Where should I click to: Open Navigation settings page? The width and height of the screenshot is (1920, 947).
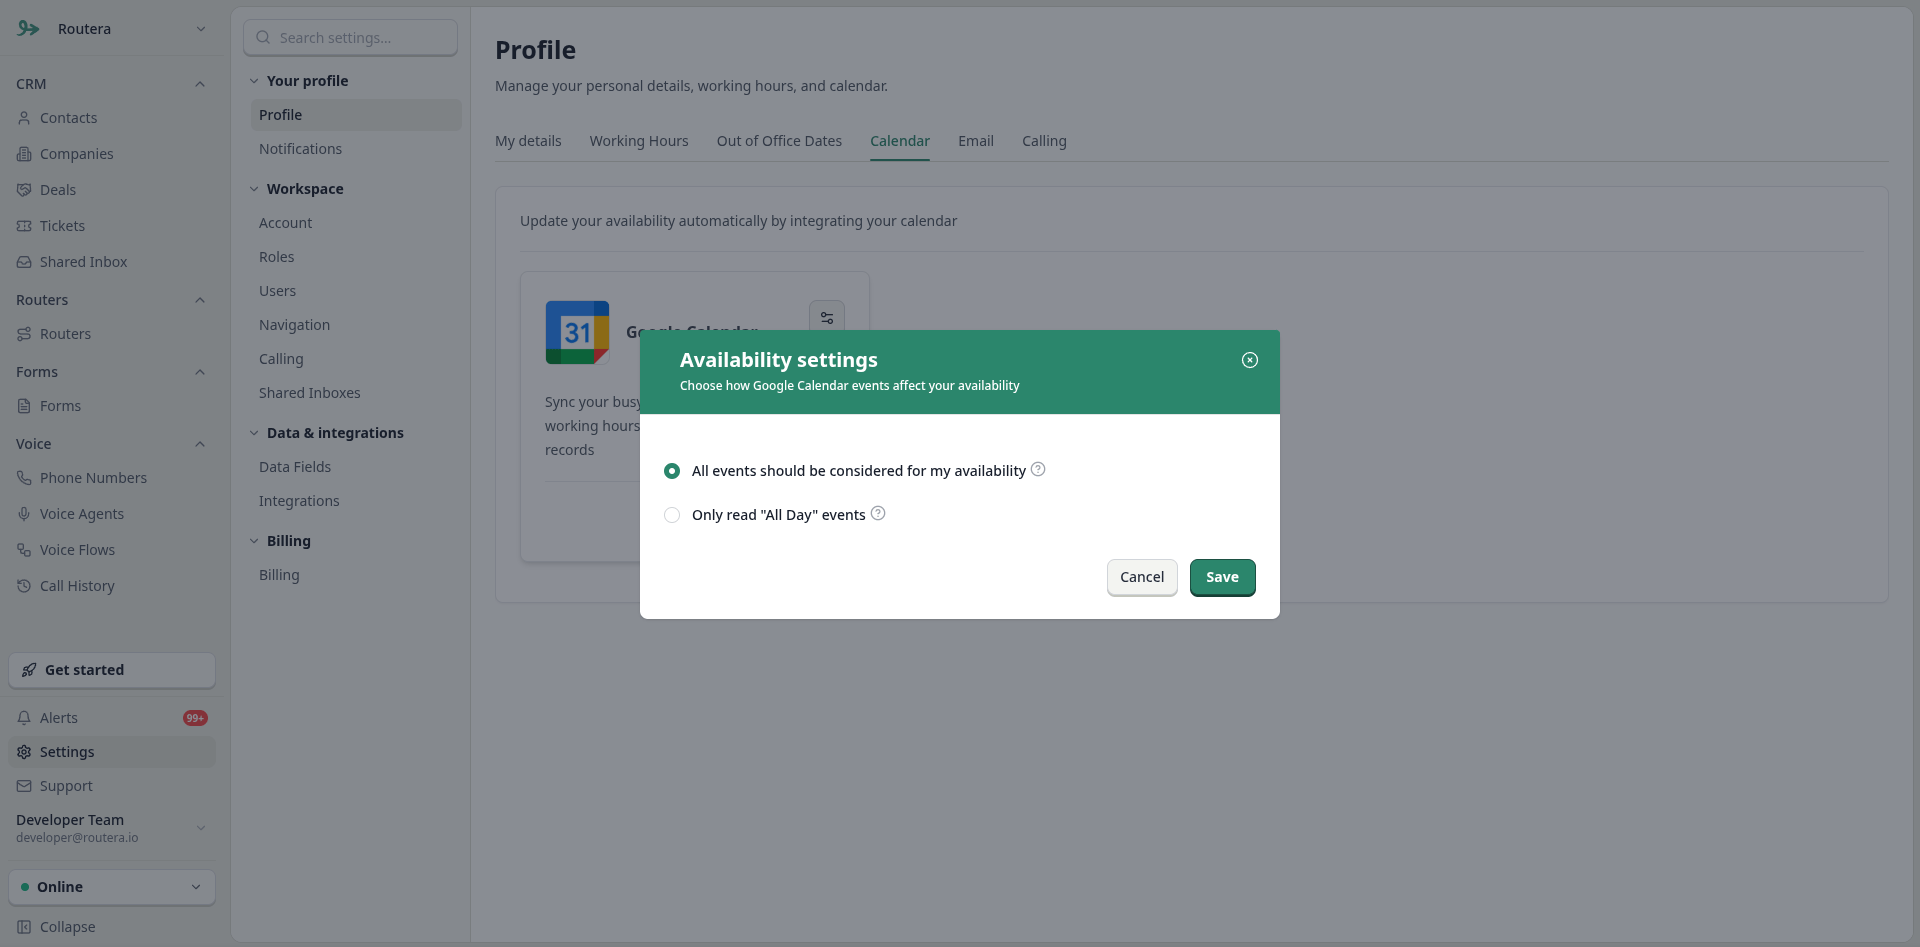[356, 325]
